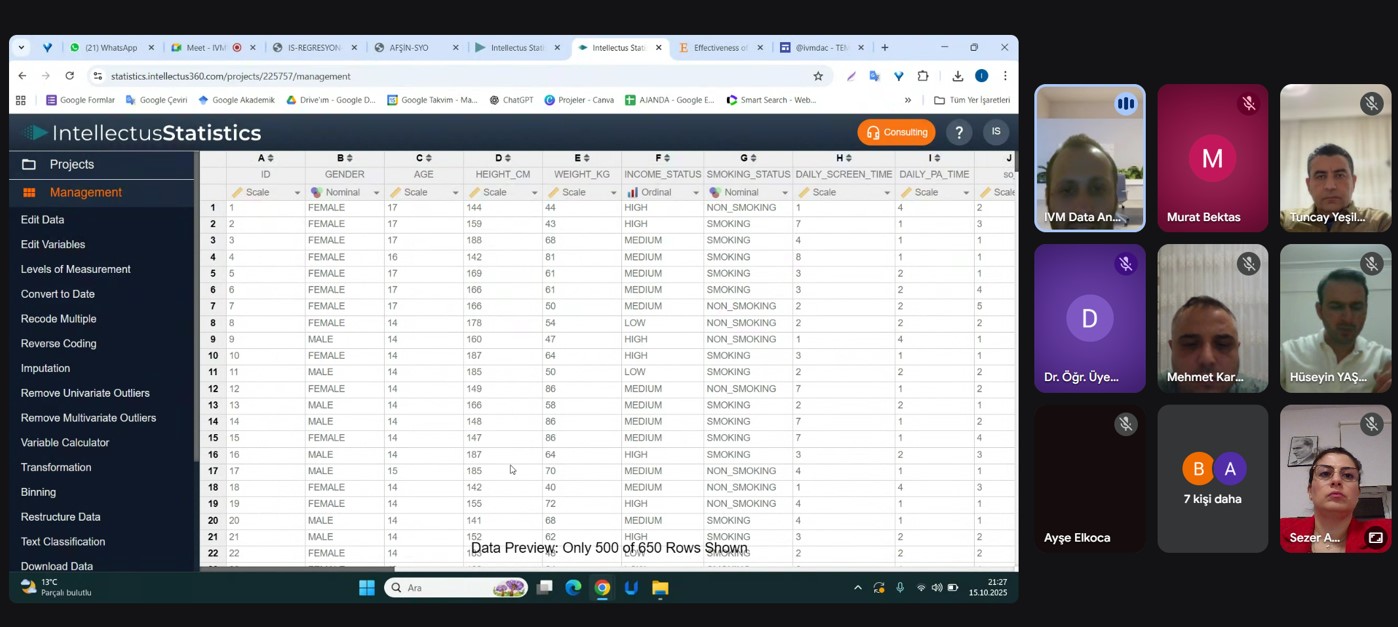
Task: Click the Projects folder icon in sidebar
Action: [29, 165]
